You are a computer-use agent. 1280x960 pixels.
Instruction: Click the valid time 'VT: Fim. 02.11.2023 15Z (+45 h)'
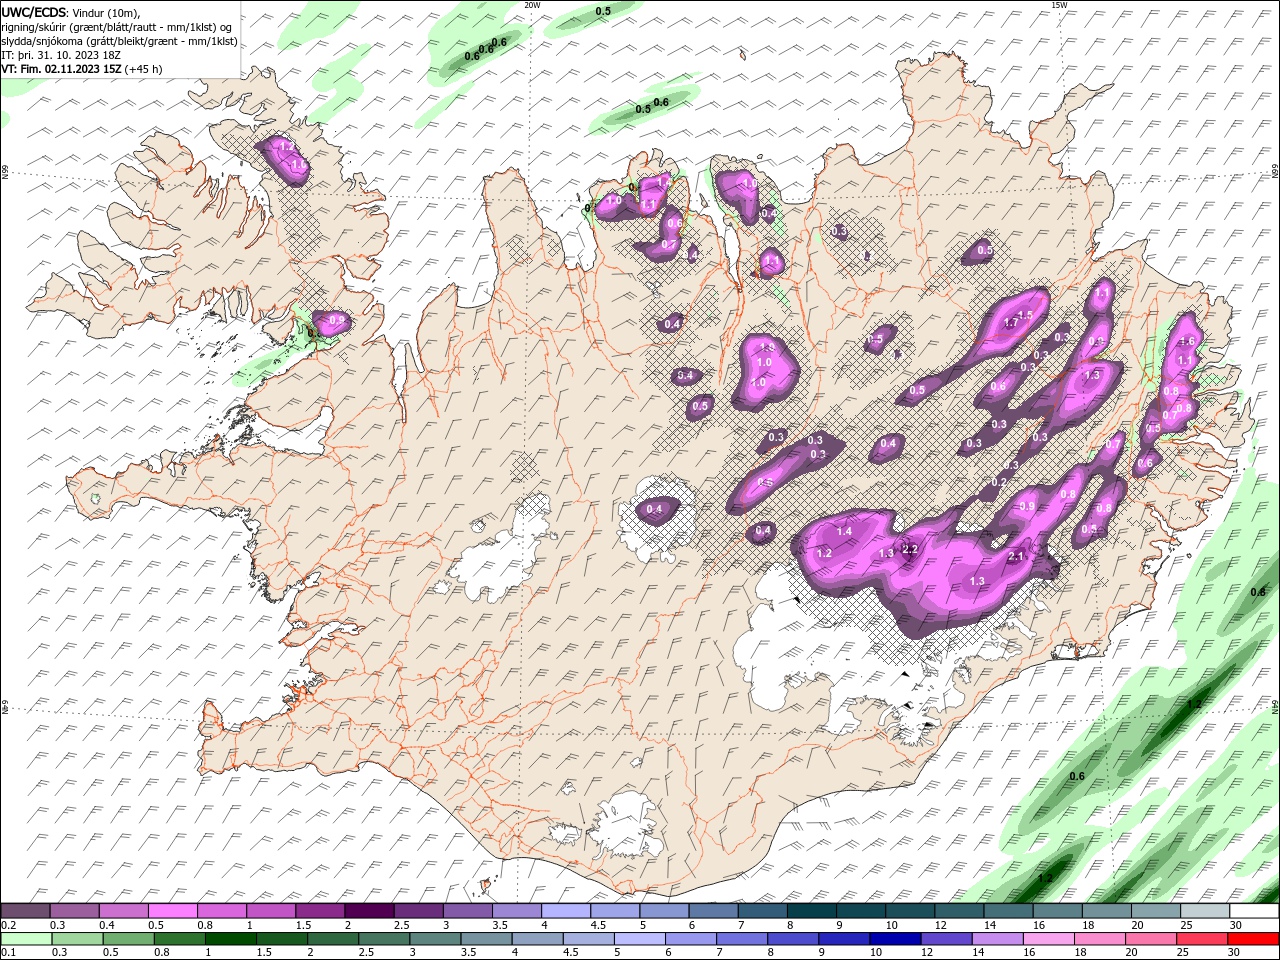[82, 69]
